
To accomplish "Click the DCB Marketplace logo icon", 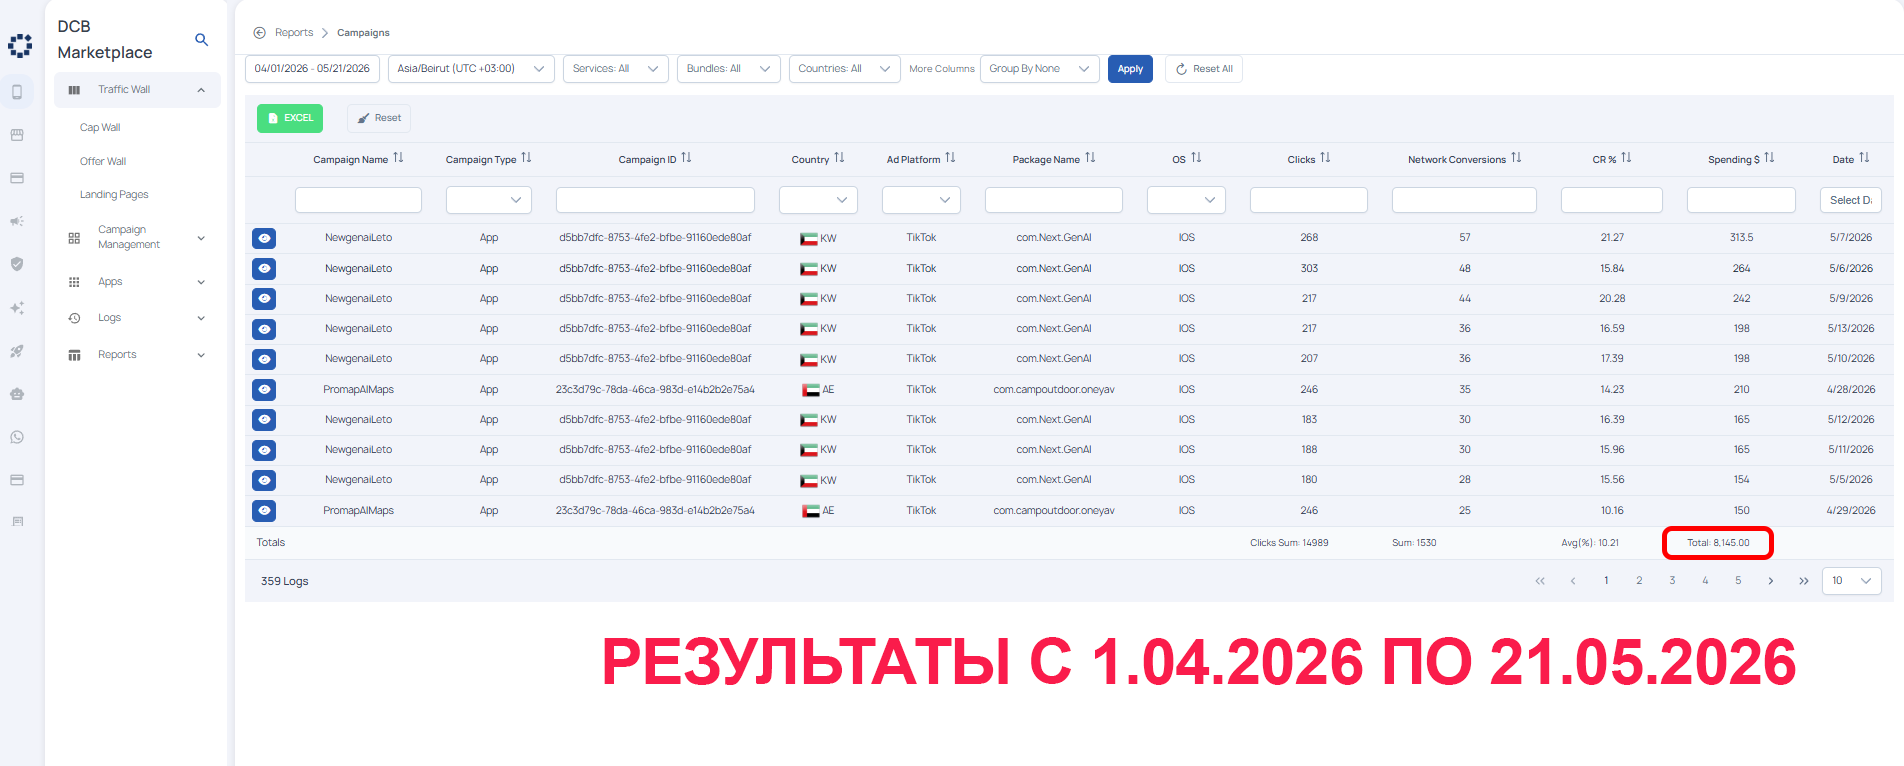I will 20,46.
